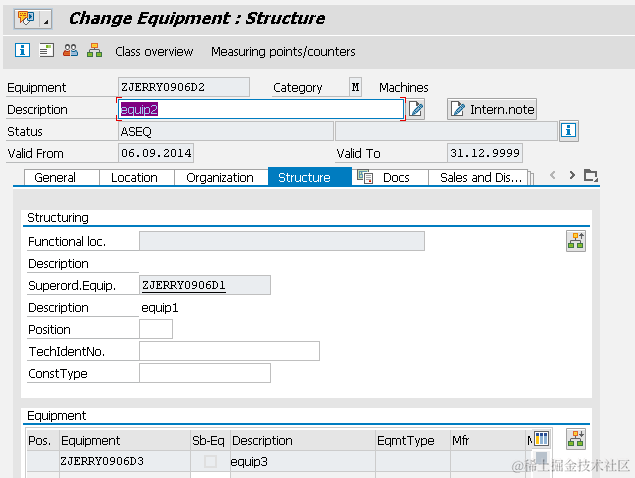Open Measuring points/counters
This screenshot has height=478, width=635.
tap(283, 52)
